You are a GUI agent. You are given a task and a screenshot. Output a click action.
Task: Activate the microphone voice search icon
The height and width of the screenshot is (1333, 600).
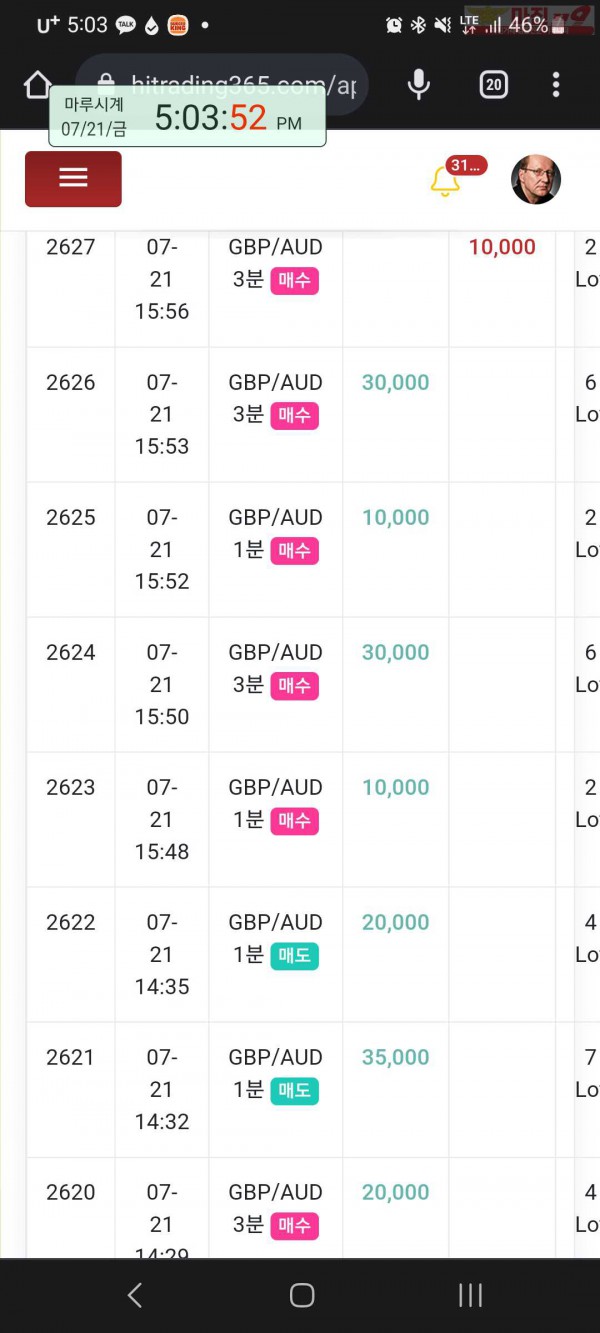pyautogui.click(x=419, y=85)
